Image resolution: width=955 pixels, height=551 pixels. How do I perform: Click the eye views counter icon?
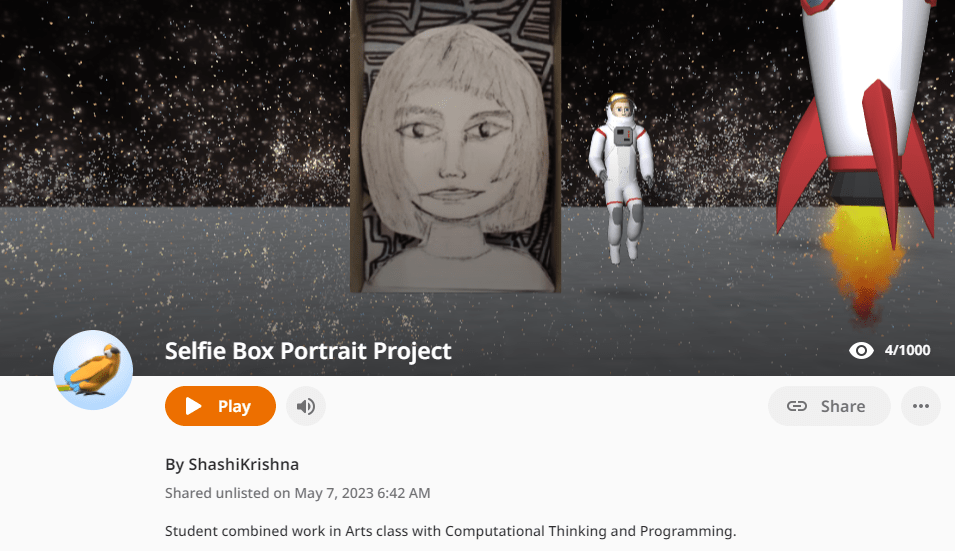861,350
